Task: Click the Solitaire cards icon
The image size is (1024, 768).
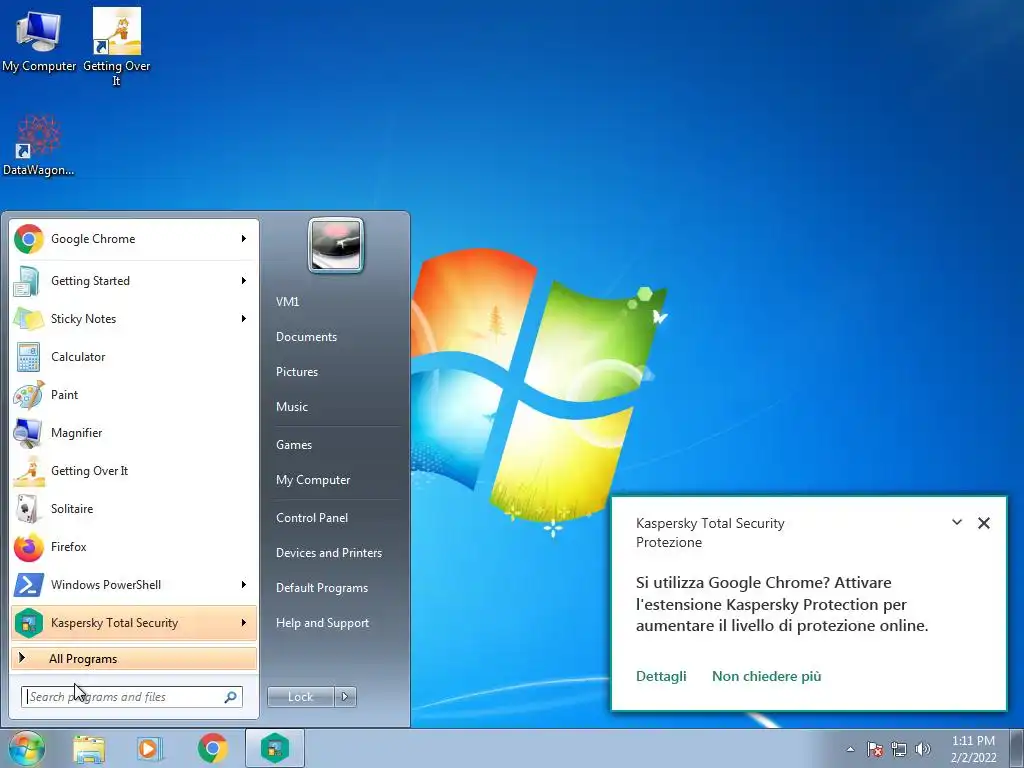Action: tap(29, 509)
